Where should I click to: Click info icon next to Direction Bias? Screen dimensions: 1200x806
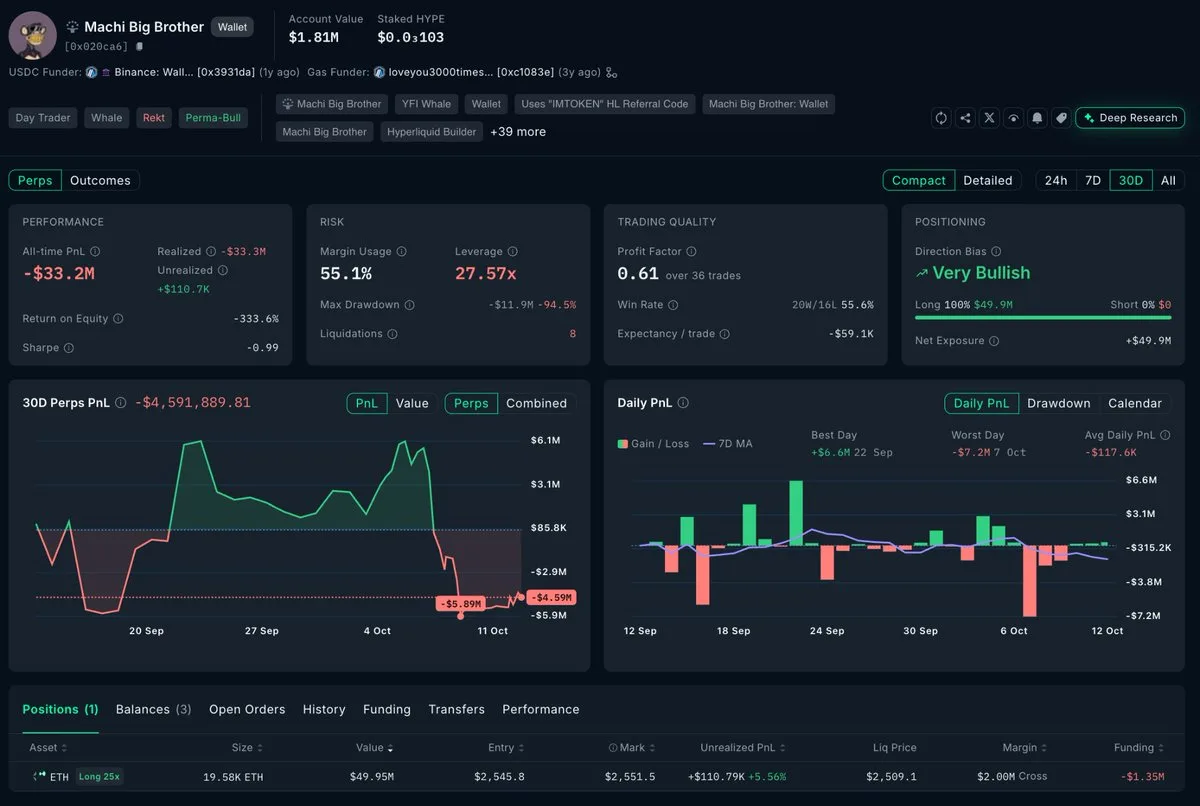(x=995, y=252)
